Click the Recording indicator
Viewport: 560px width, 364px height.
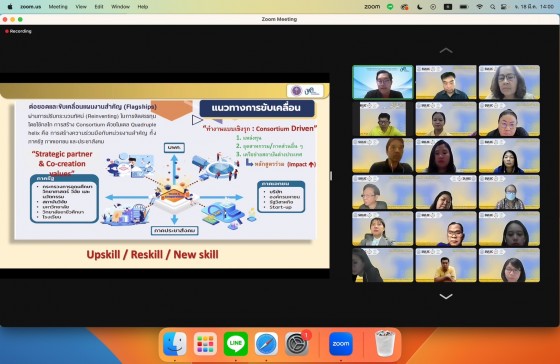click(x=18, y=31)
